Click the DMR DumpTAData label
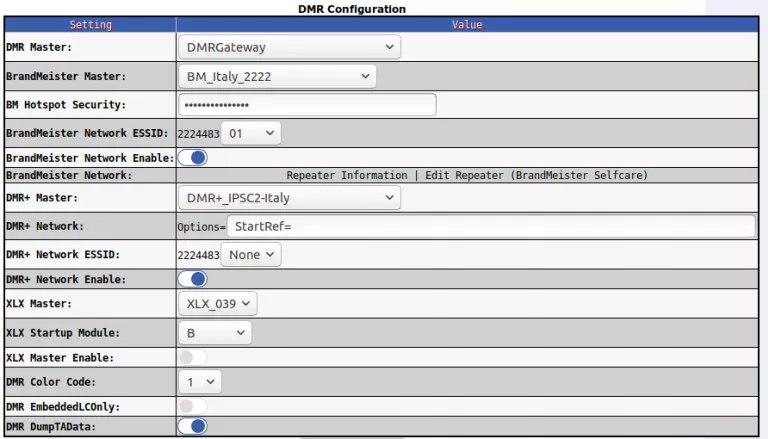The image size is (768, 439). point(51,427)
